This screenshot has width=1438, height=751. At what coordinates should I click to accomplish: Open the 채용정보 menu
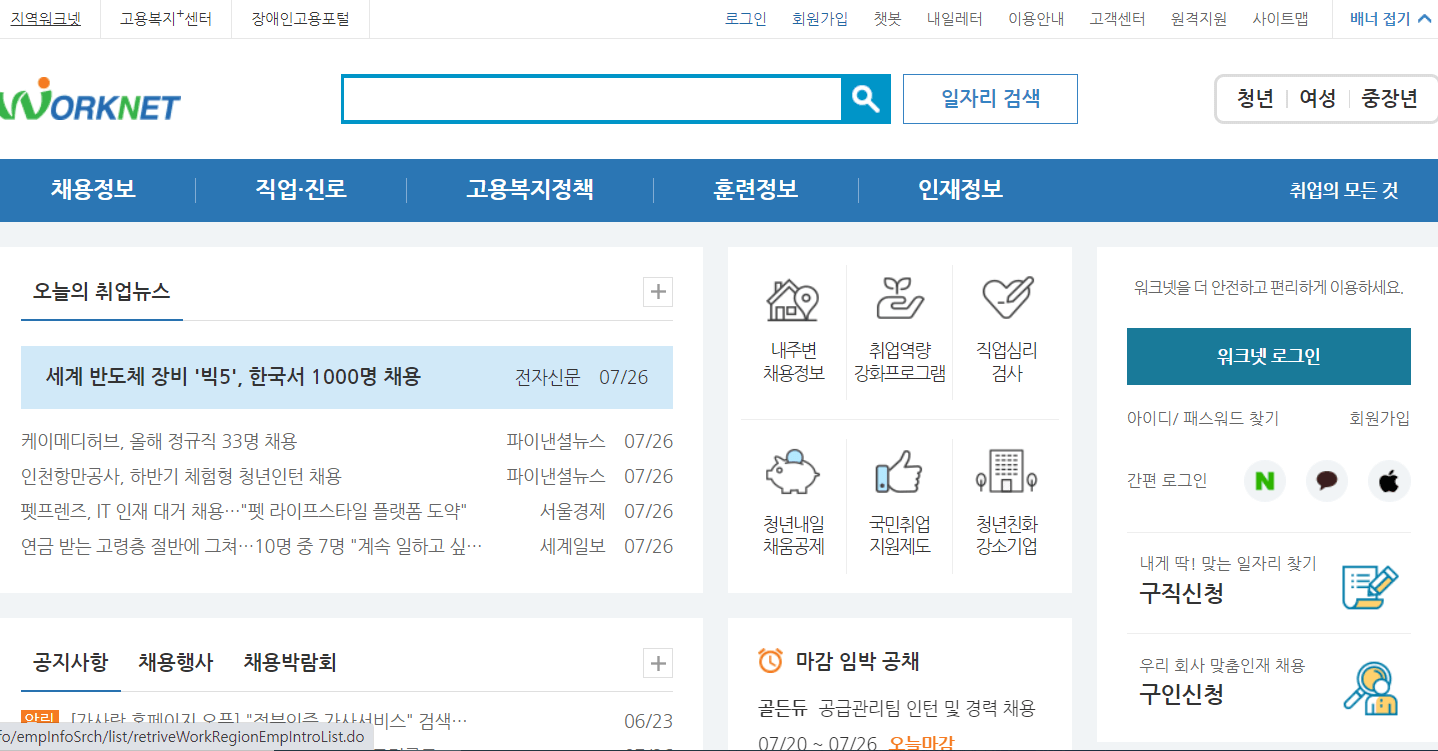[x=94, y=189]
